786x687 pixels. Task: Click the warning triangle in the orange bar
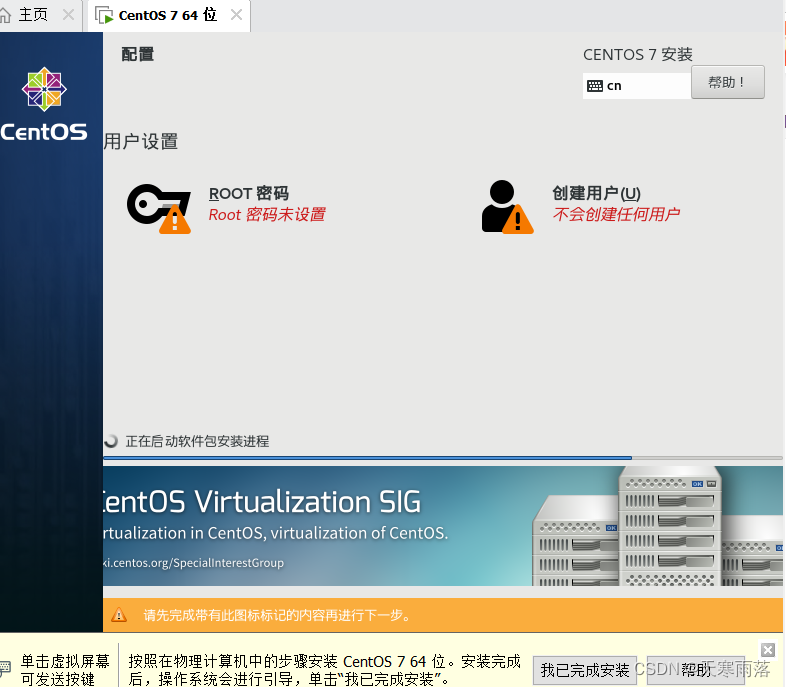pos(119,615)
